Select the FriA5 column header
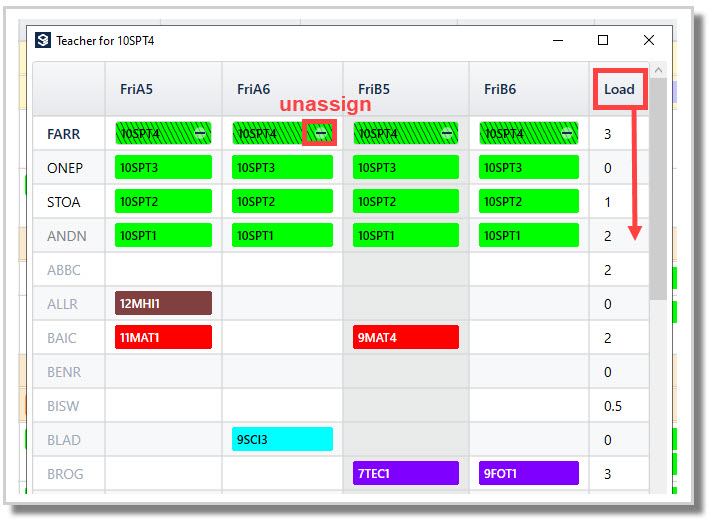 [137, 89]
